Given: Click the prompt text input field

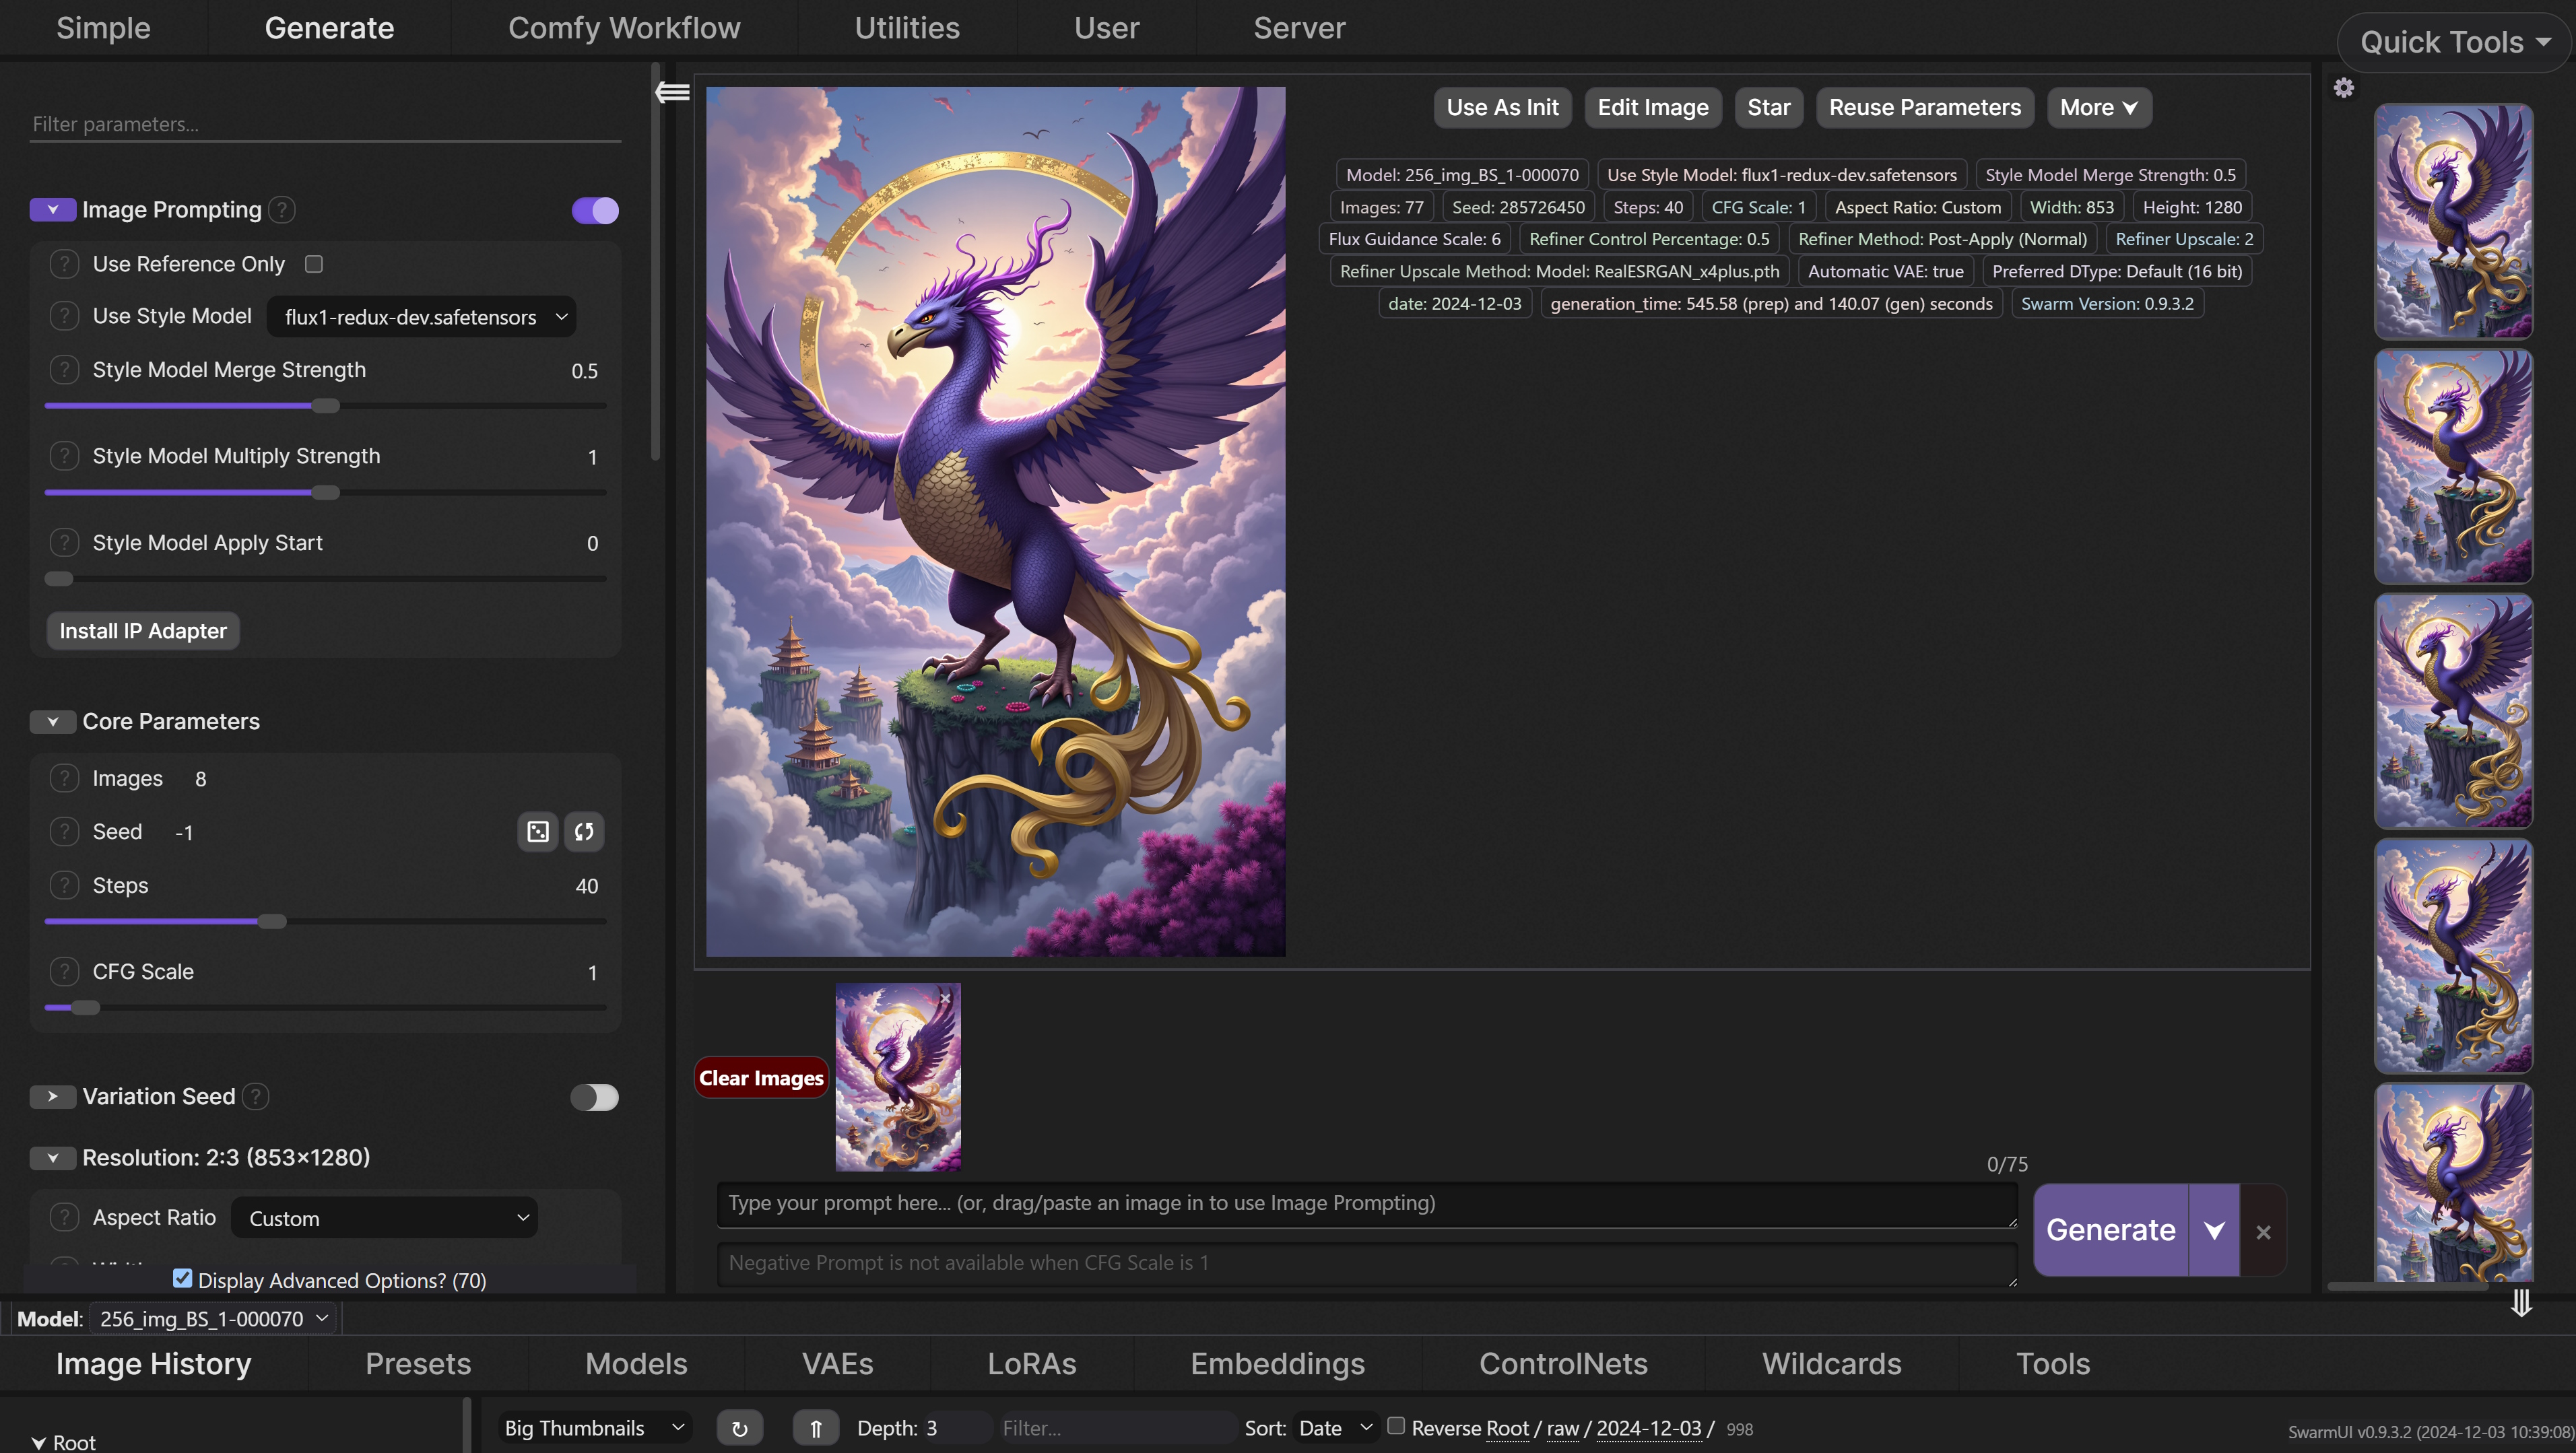Looking at the screenshot, I should [1367, 1204].
